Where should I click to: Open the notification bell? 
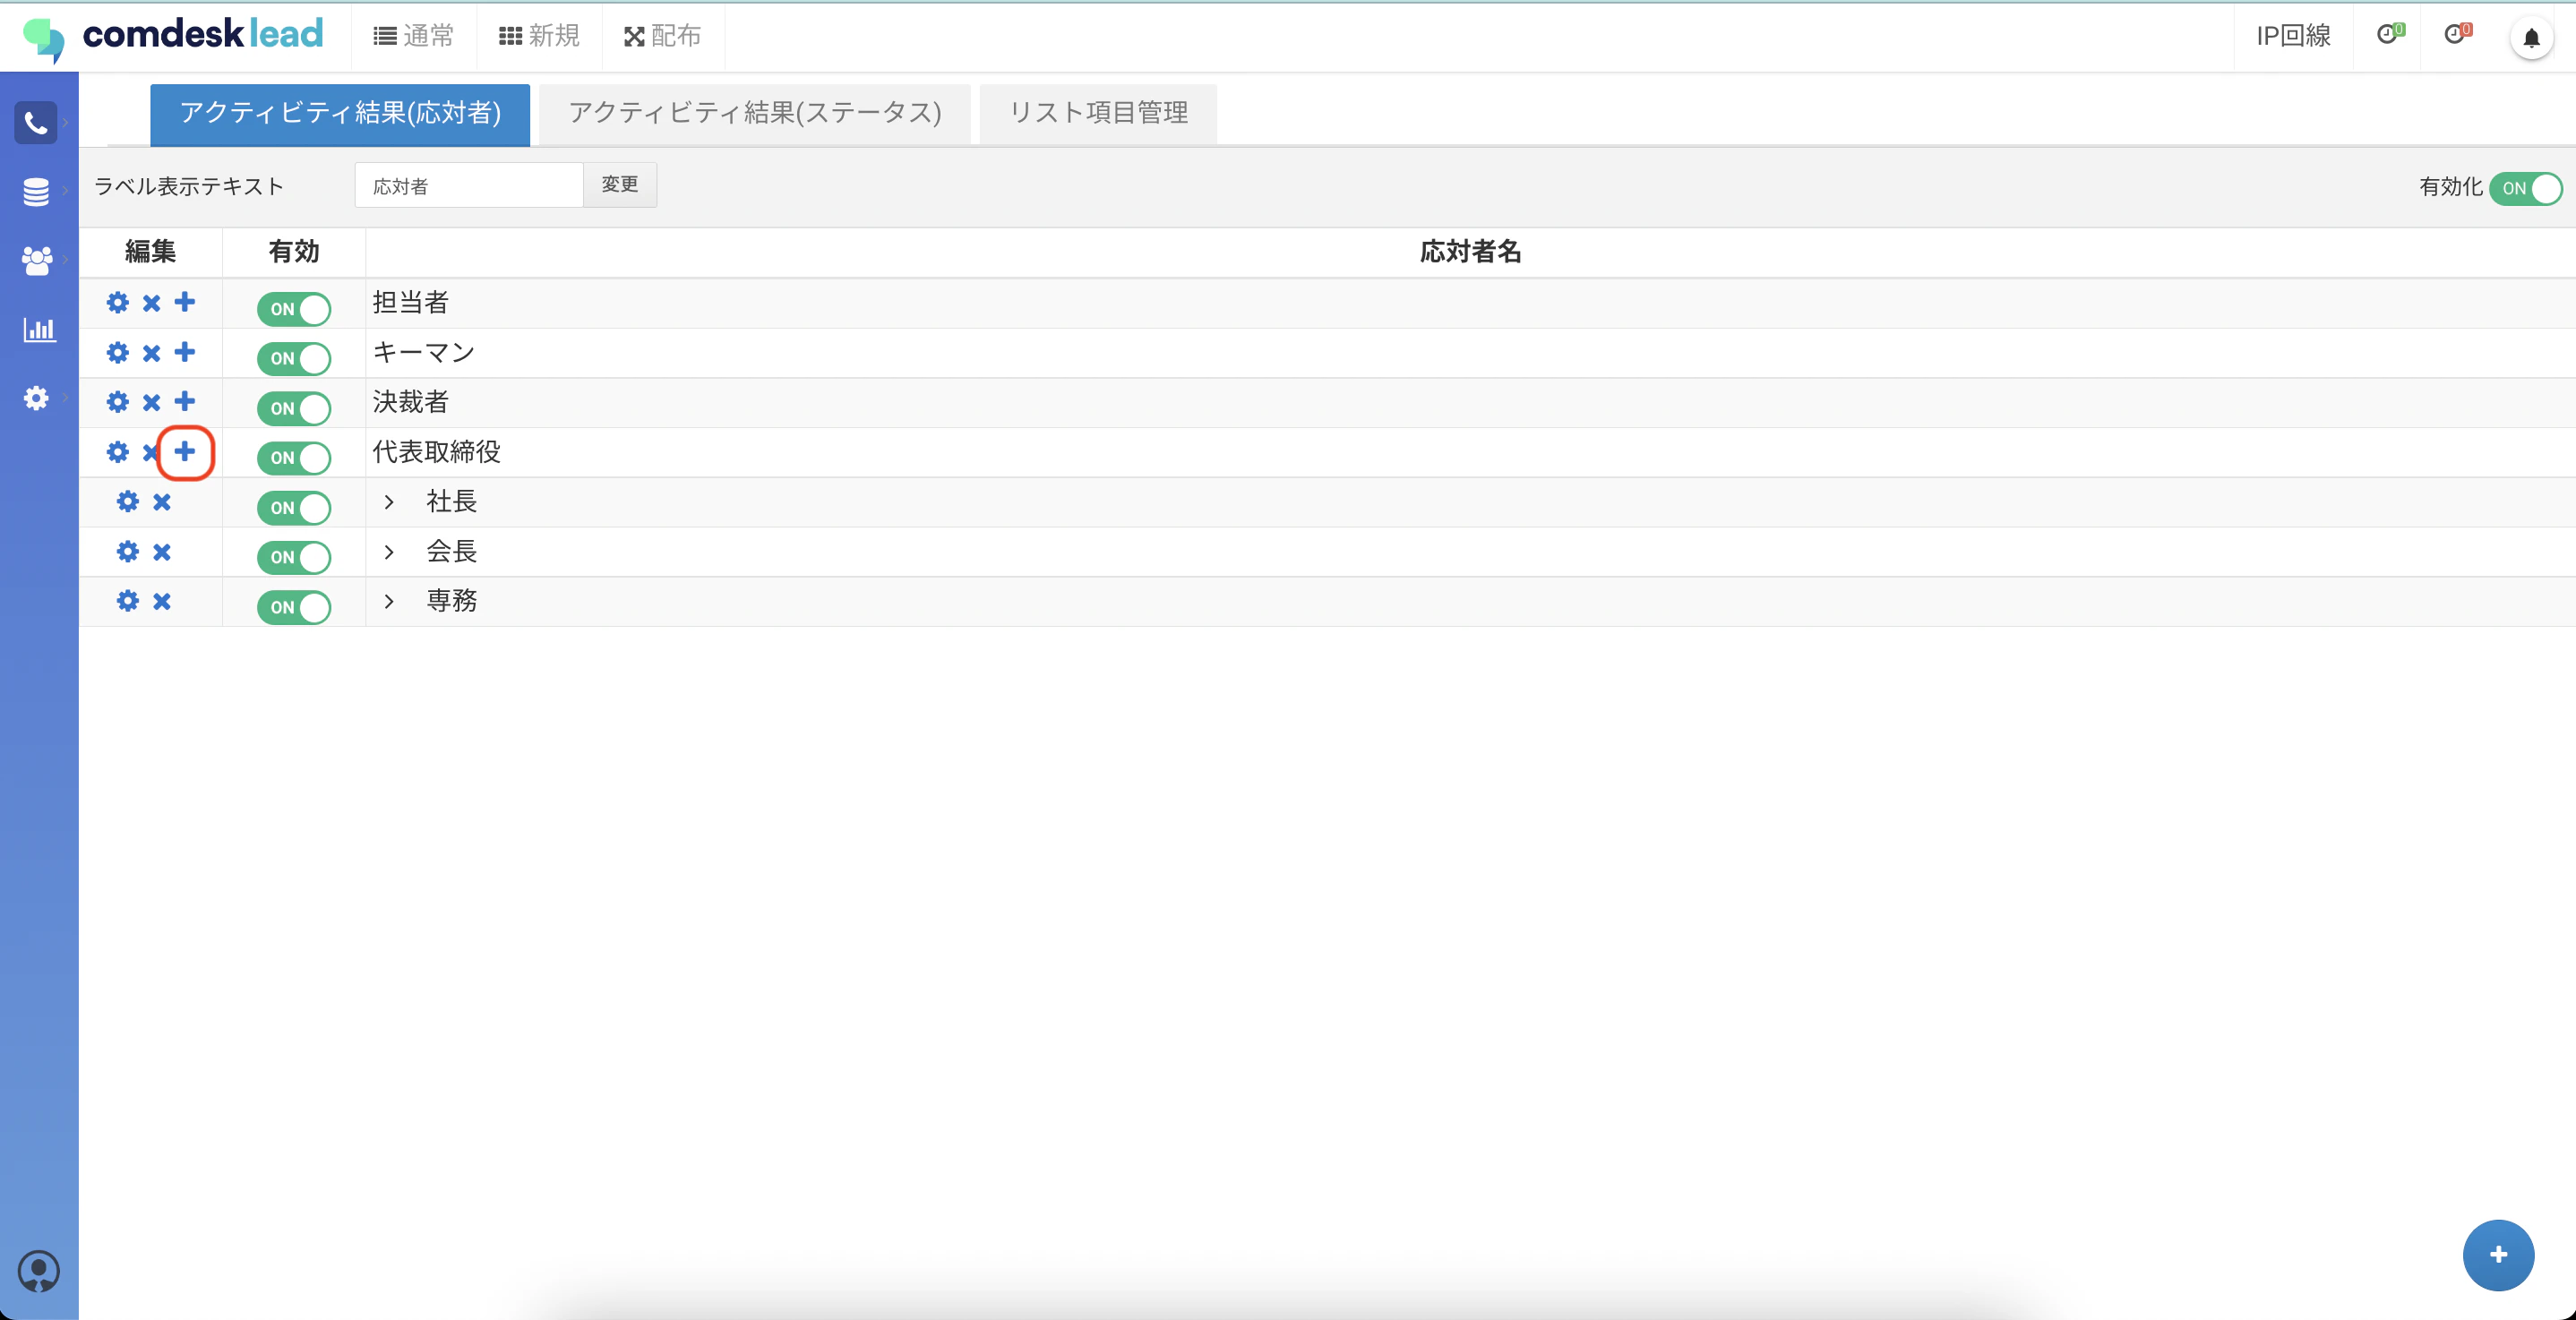(2531, 38)
